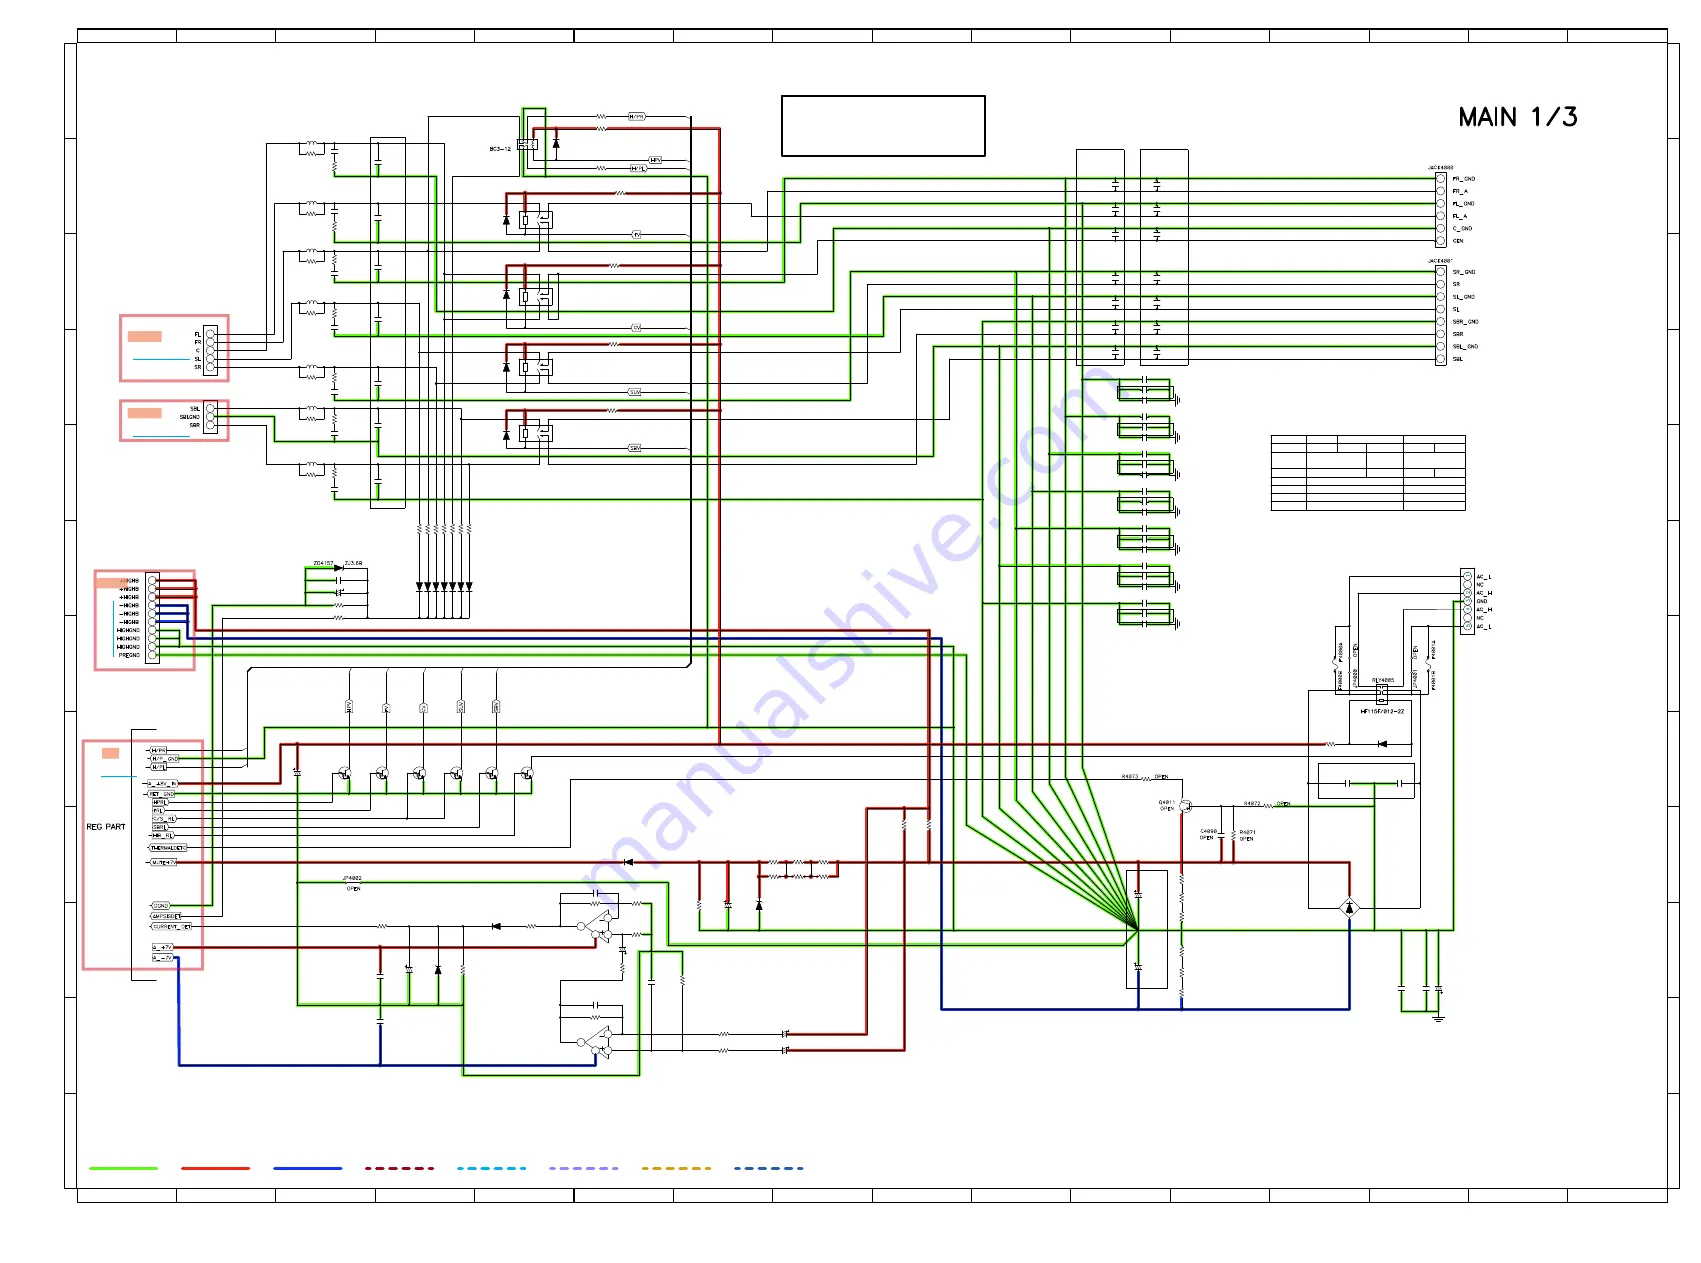The height and width of the screenshot is (1263, 1701).
Task: Click the dashed dark red legend line
Action: pos(400,1168)
